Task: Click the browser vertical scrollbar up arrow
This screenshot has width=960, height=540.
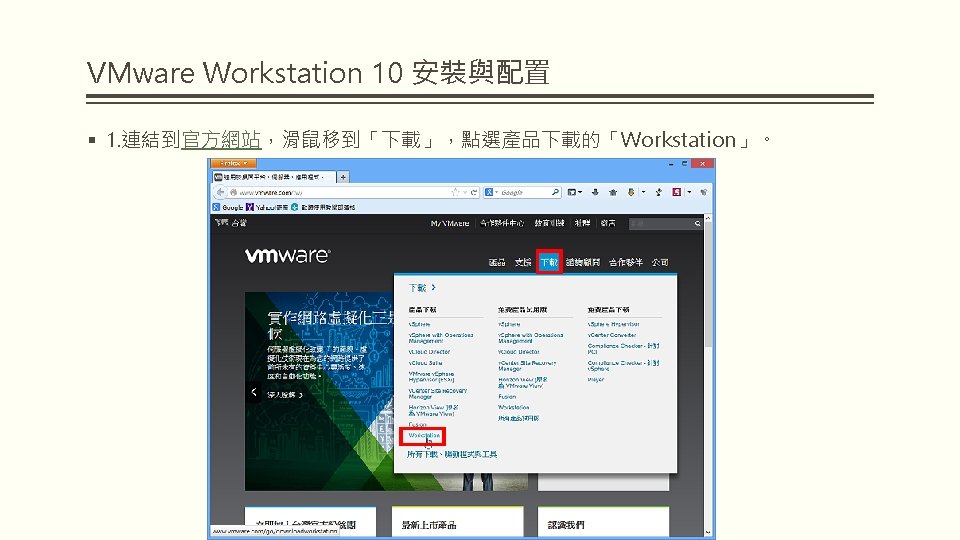Action: (708, 219)
